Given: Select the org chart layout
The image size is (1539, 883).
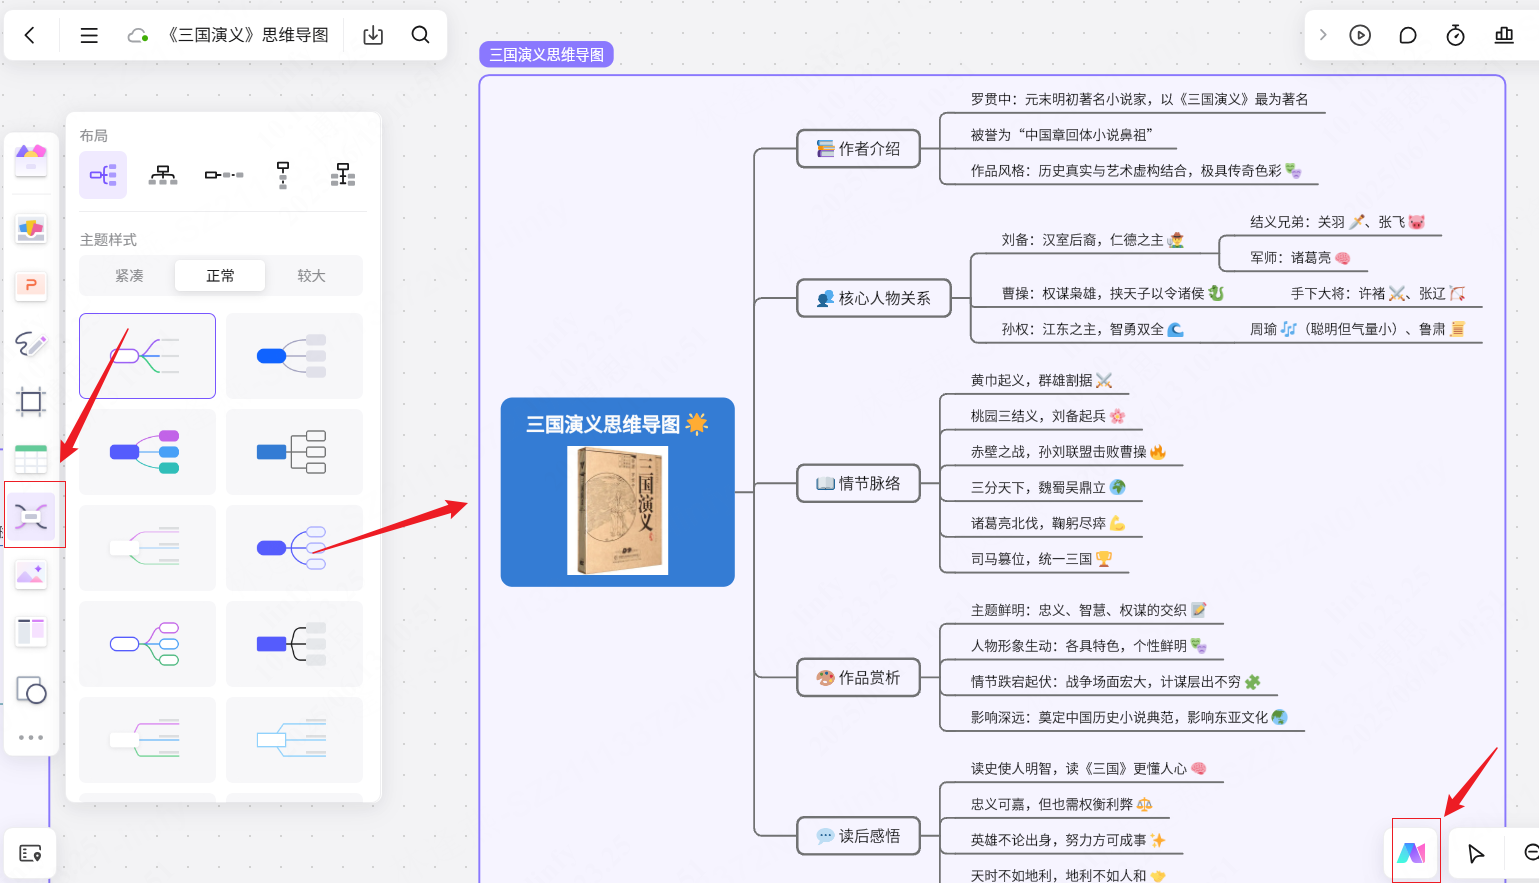Looking at the screenshot, I should (x=163, y=175).
